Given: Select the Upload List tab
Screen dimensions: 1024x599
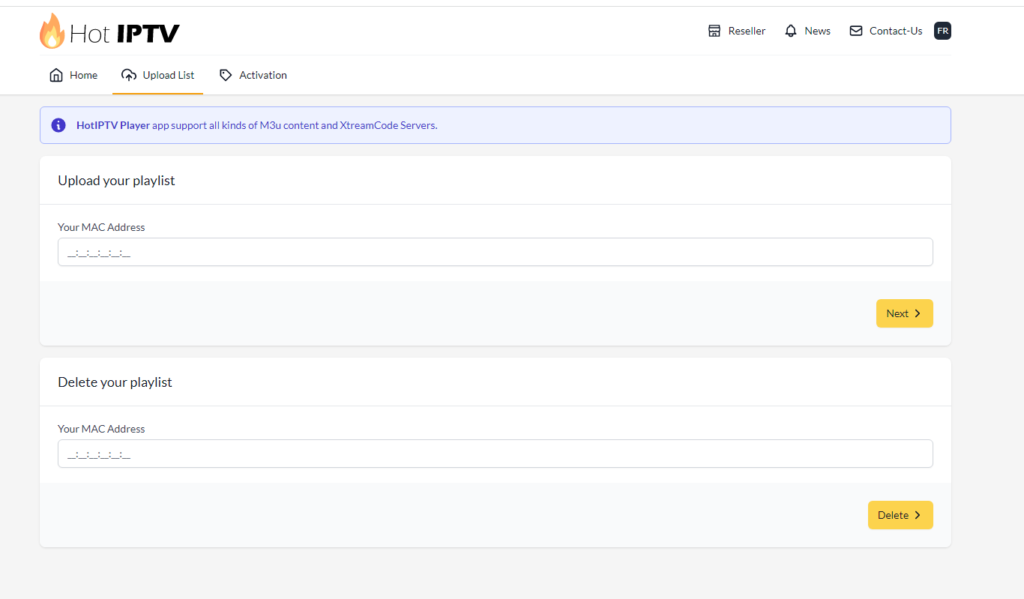Looking at the screenshot, I should pos(157,75).
